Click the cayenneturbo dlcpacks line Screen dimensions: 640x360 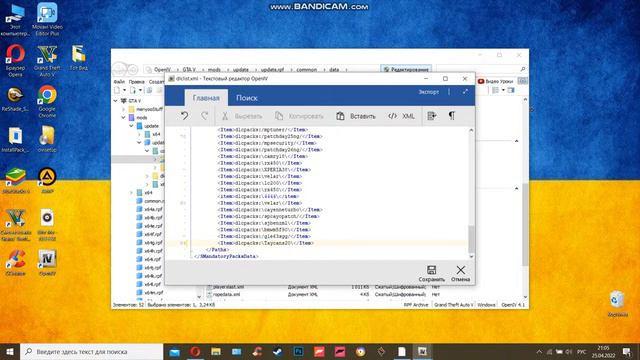click(x=270, y=209)
